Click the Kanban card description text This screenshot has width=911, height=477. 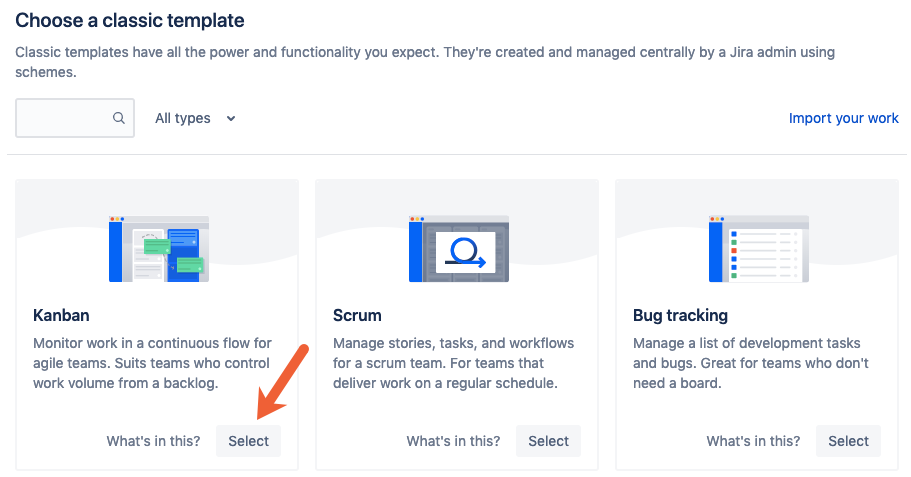tap(152, 363)
